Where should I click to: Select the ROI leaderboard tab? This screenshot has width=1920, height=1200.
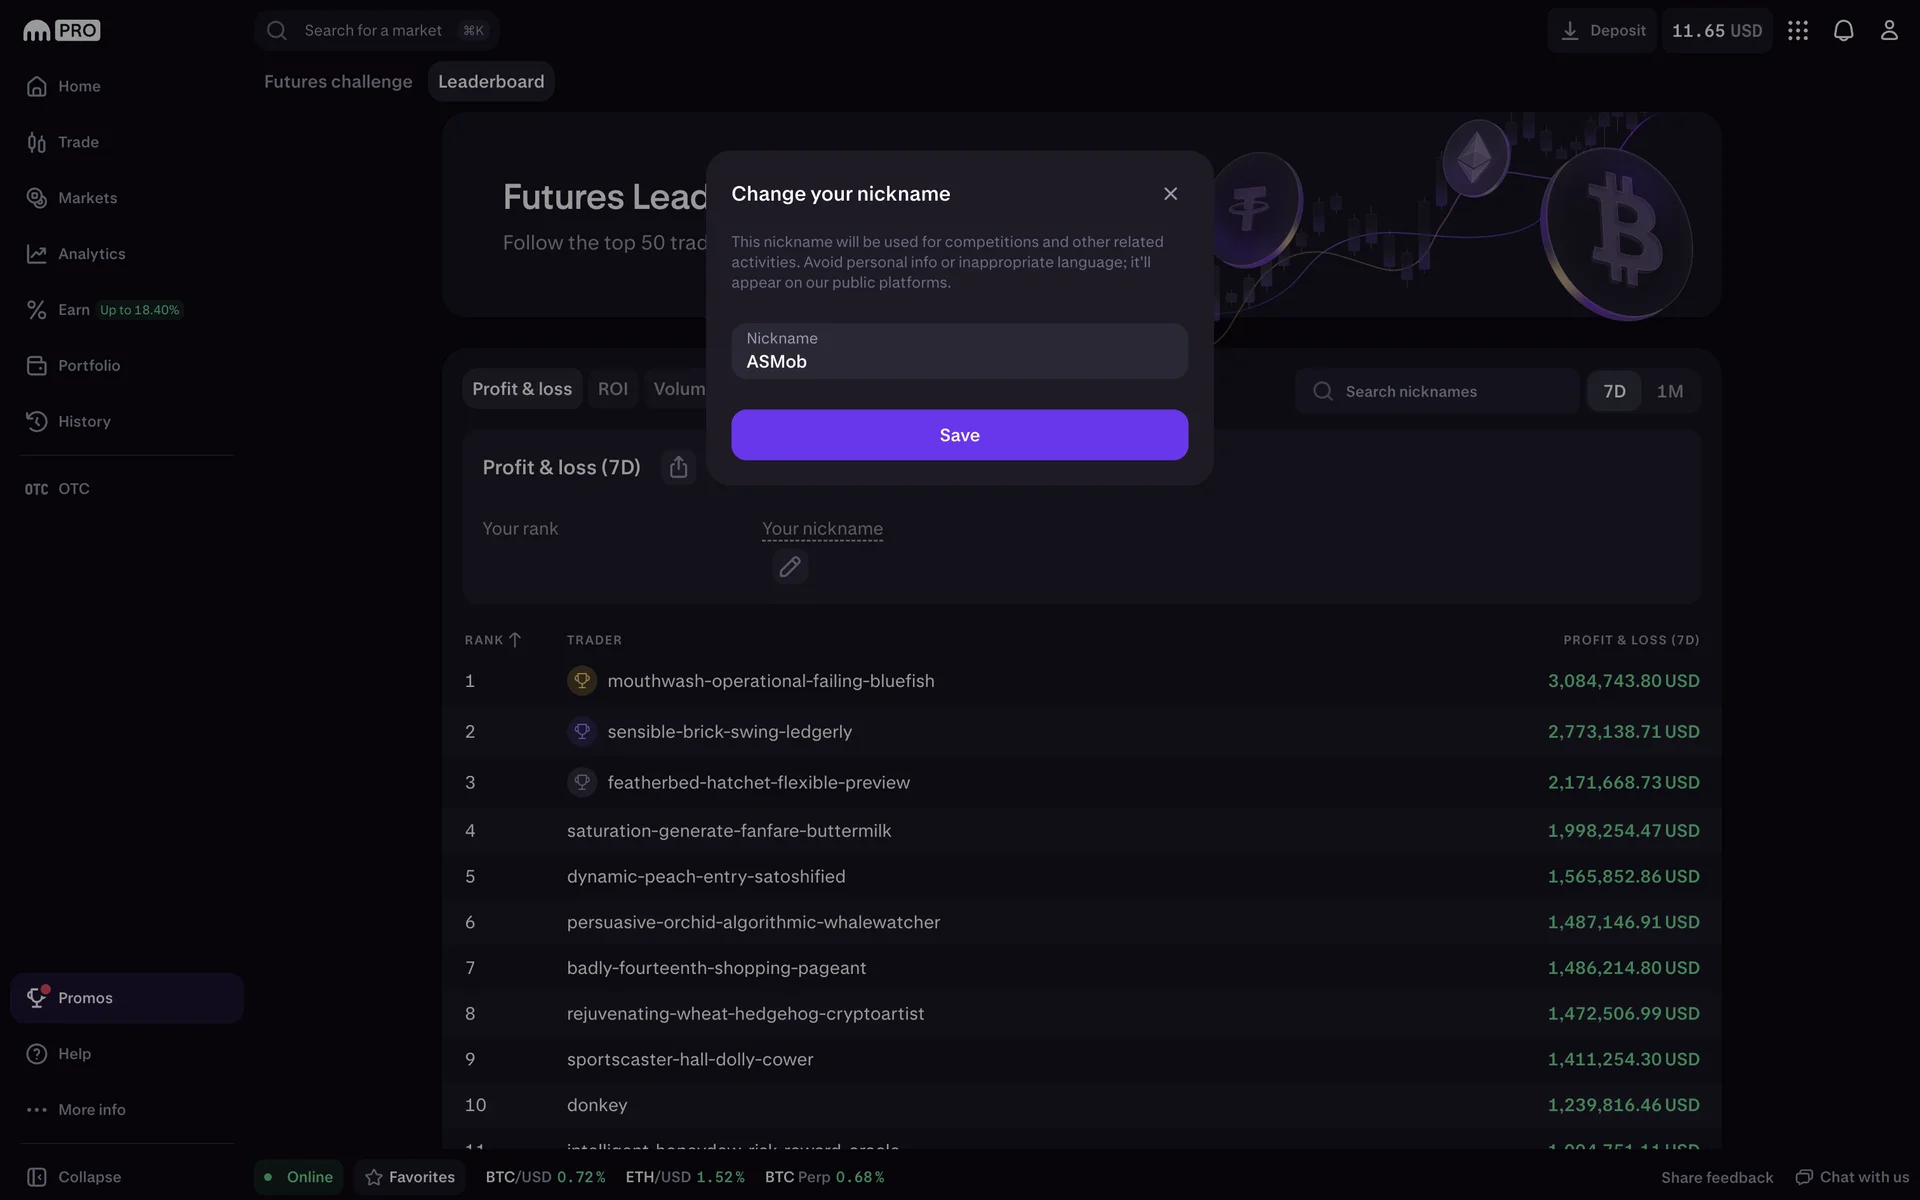612,389
